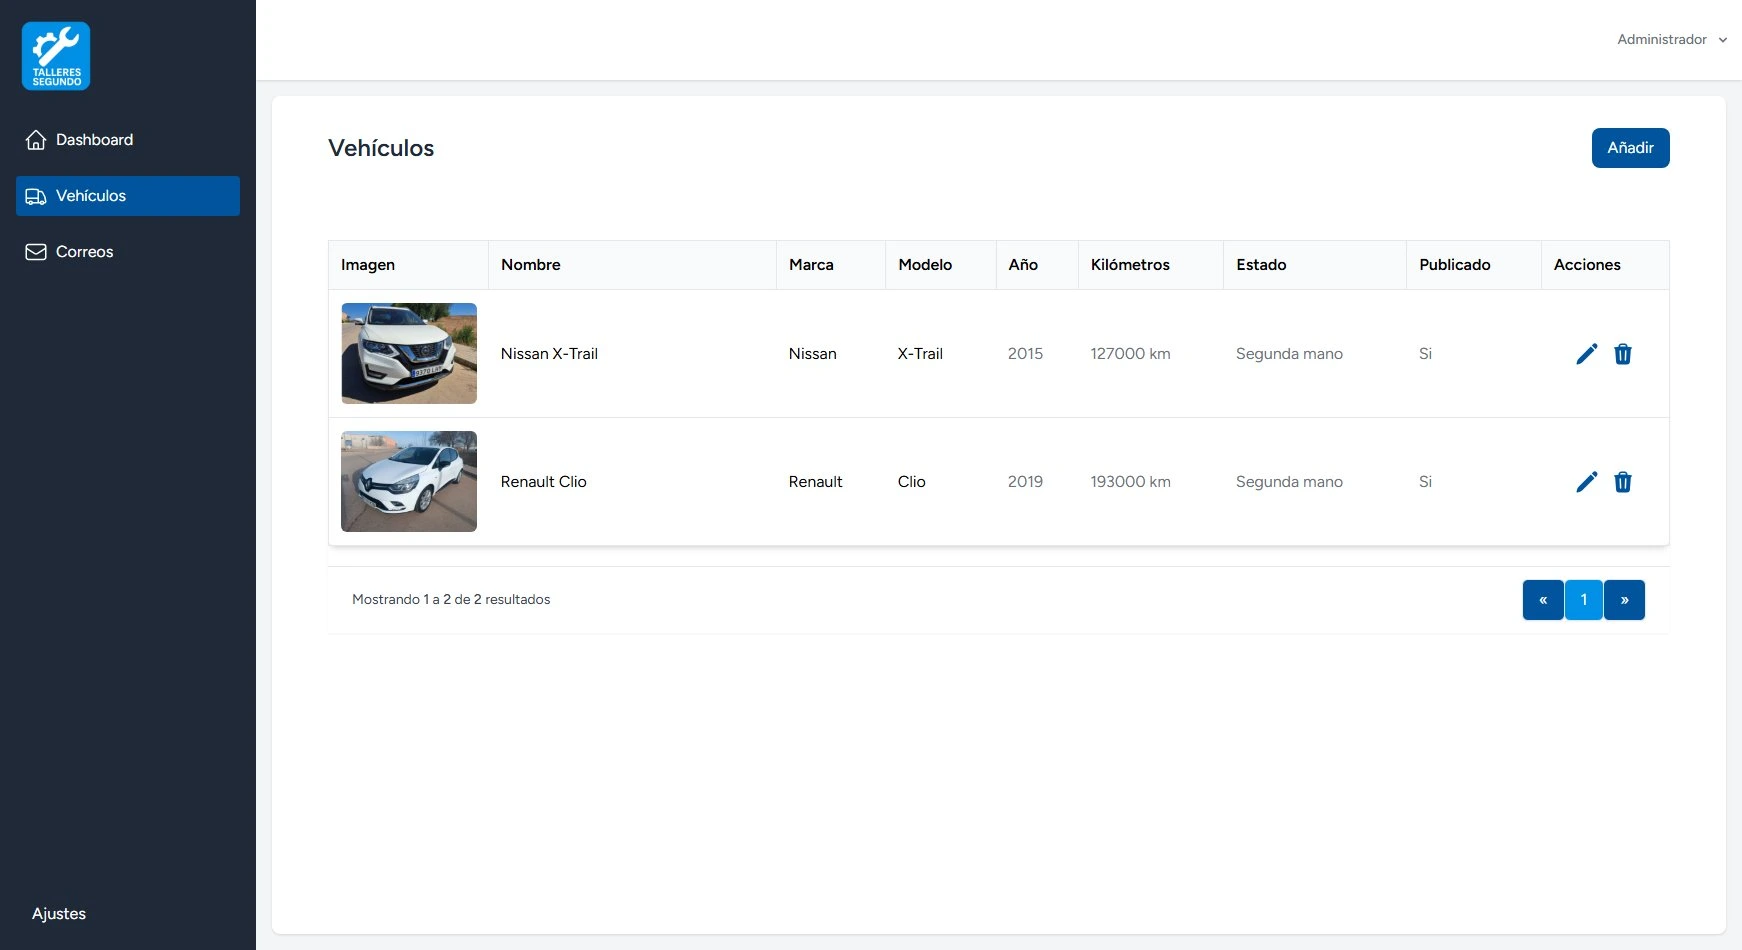
Task: Go to next page with » button
Action: 1625,600
